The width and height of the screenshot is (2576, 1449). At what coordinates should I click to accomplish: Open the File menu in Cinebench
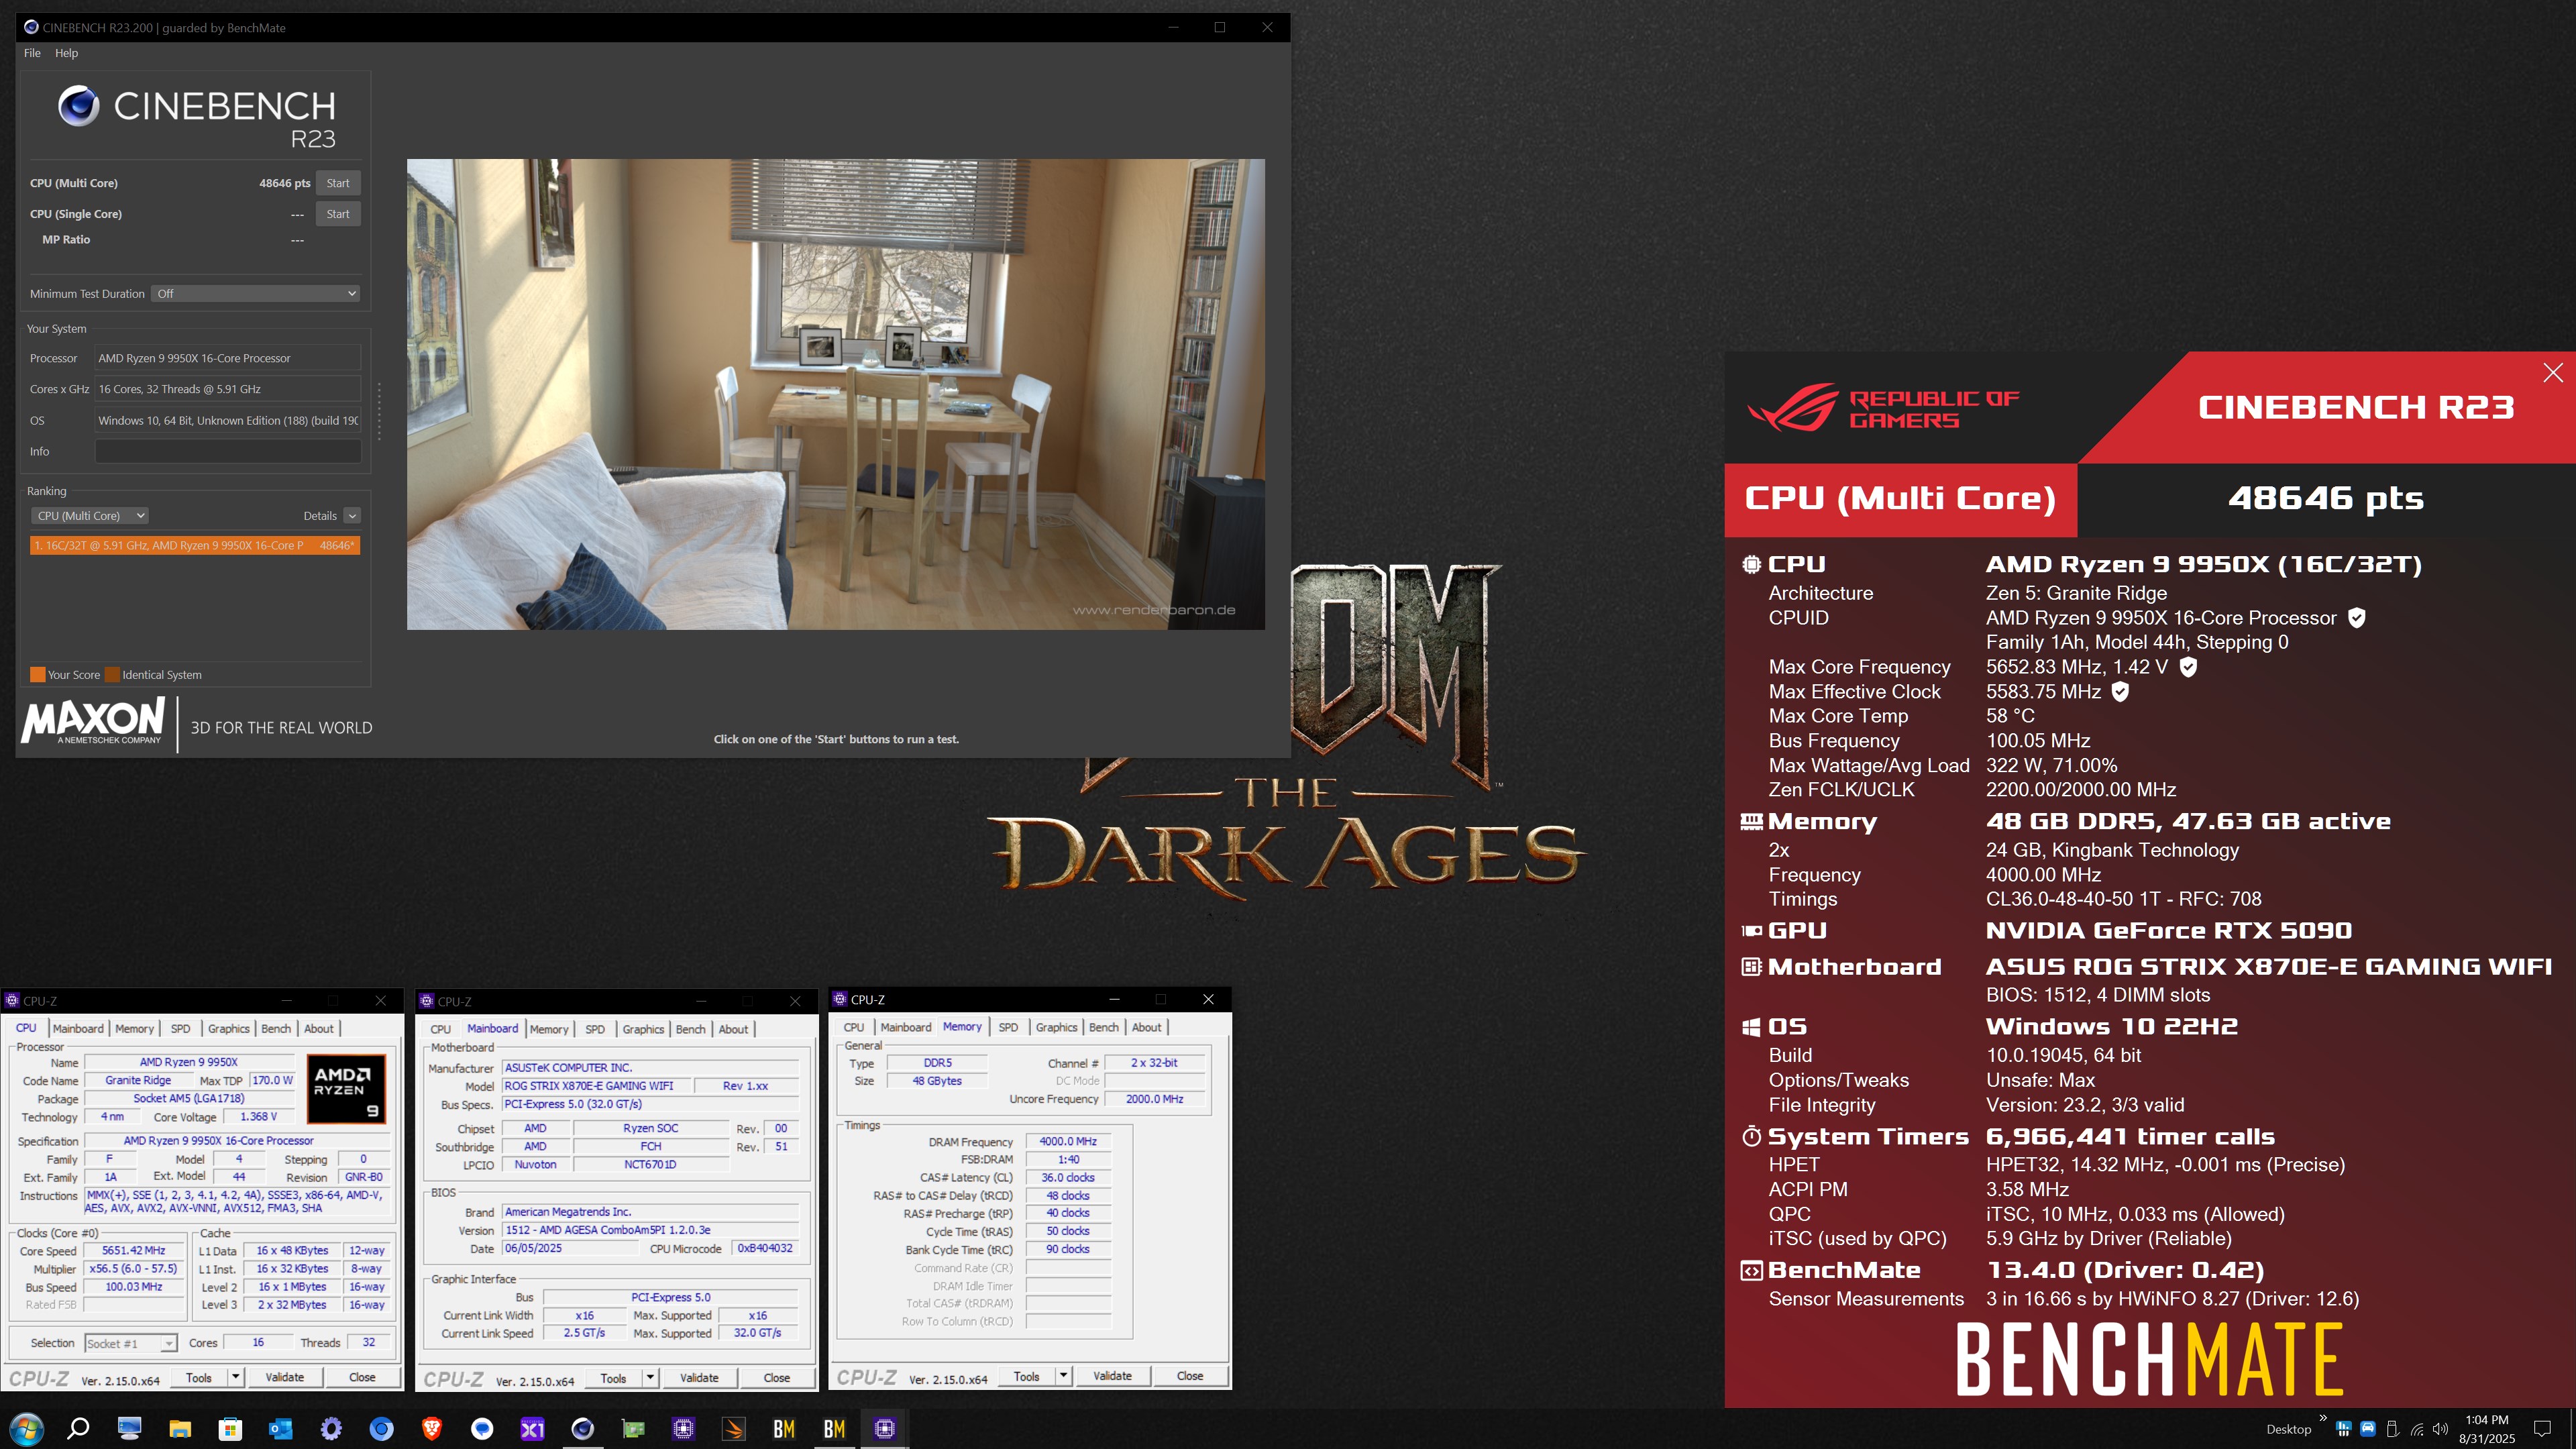[x=32, y=53]
